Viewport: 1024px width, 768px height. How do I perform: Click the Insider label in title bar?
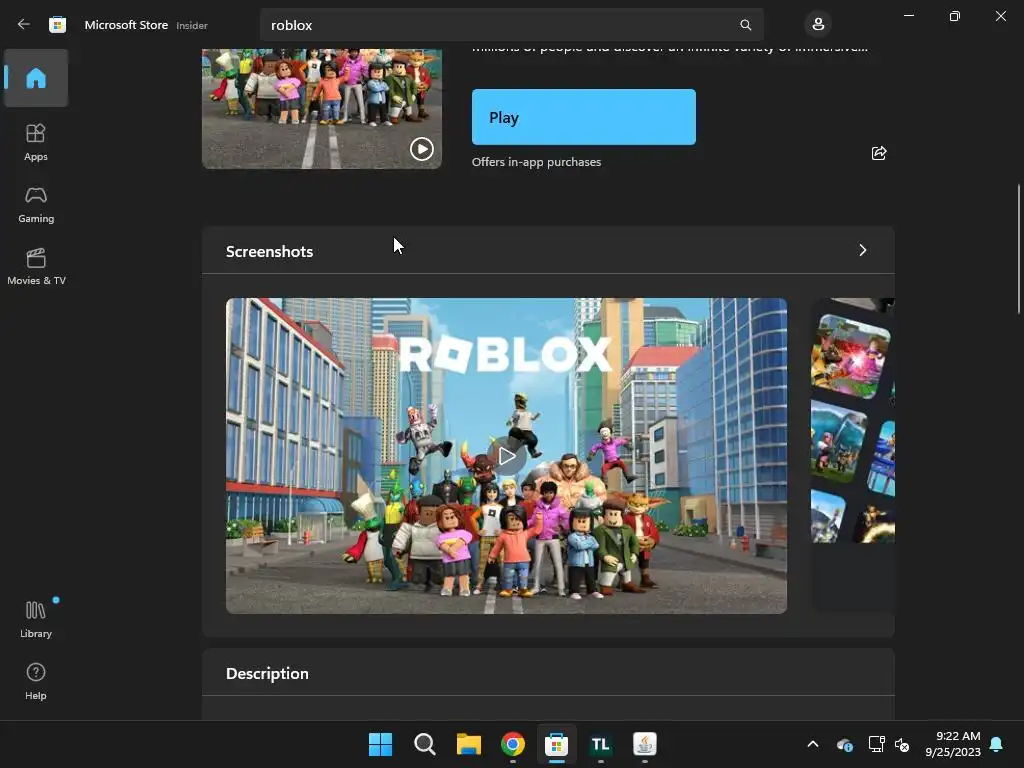[192, 25]
